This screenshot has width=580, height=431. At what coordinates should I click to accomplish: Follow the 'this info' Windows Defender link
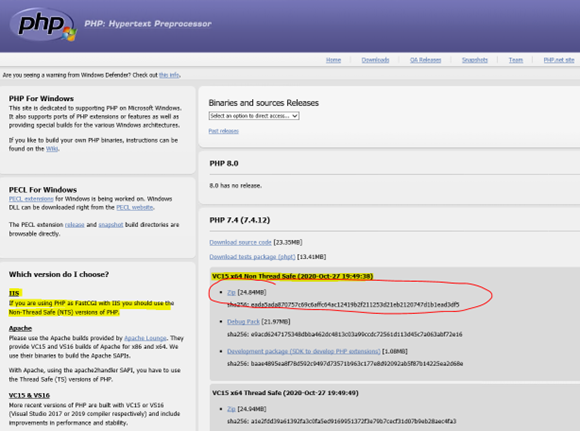pos(169,75)
